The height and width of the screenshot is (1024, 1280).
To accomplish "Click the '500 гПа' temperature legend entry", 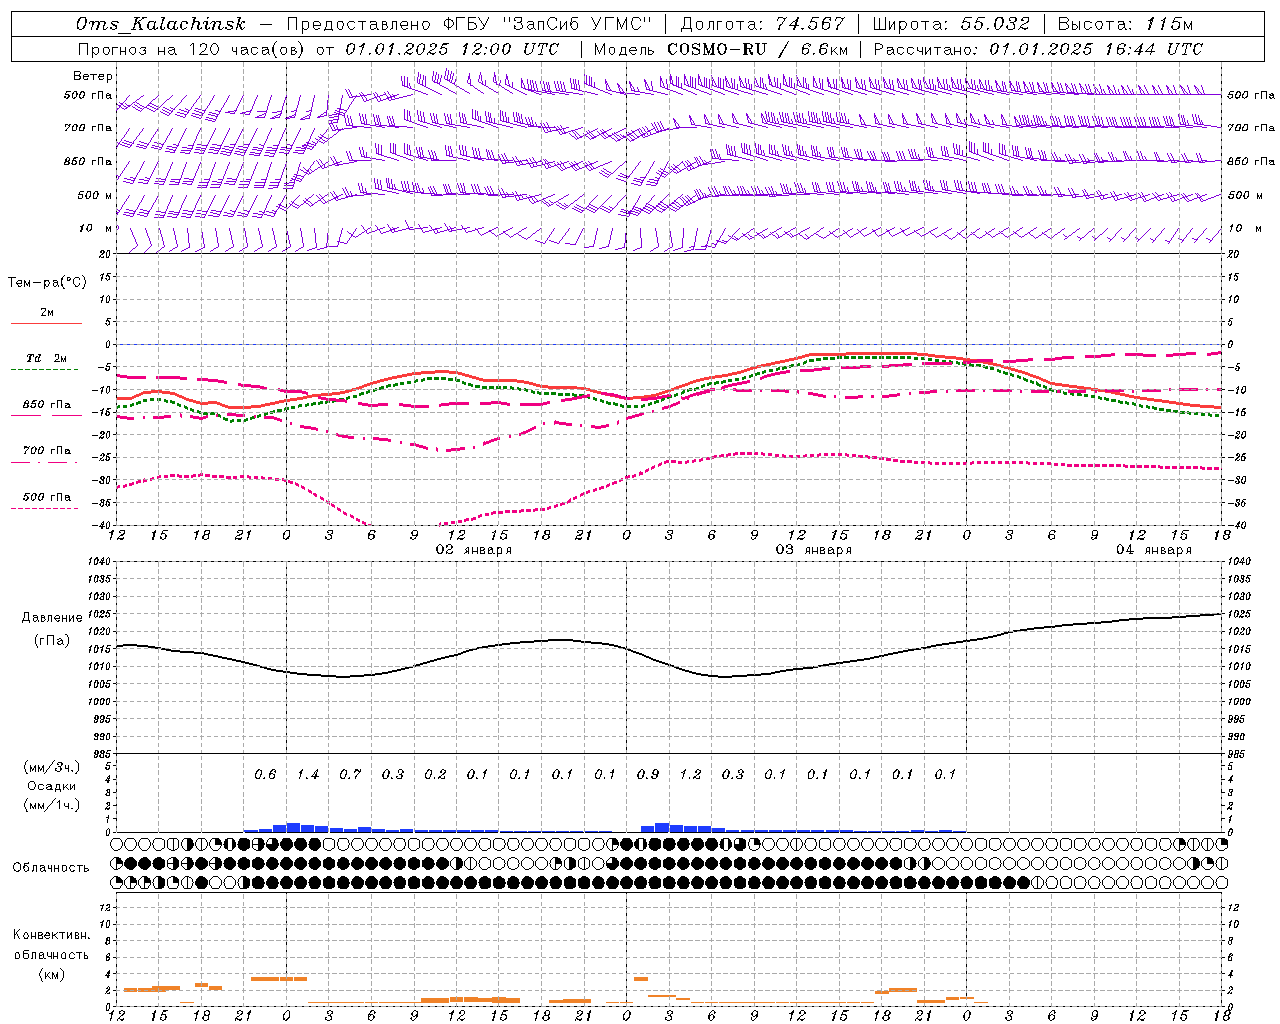I will pos(47,497).
